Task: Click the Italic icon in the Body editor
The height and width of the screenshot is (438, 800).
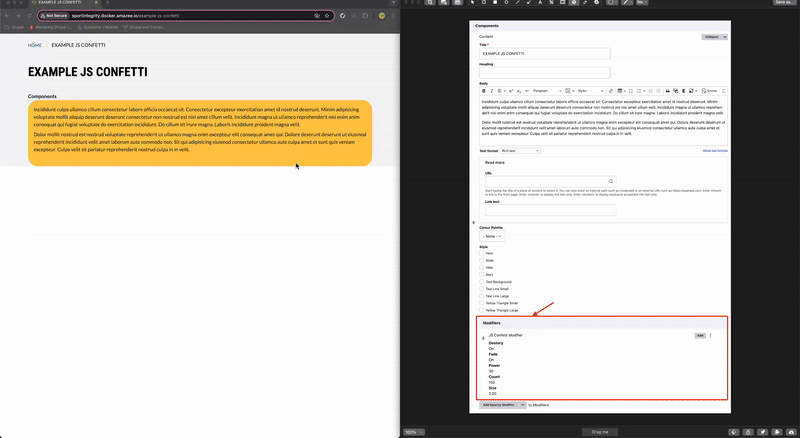Action: [x=492, y=90]
